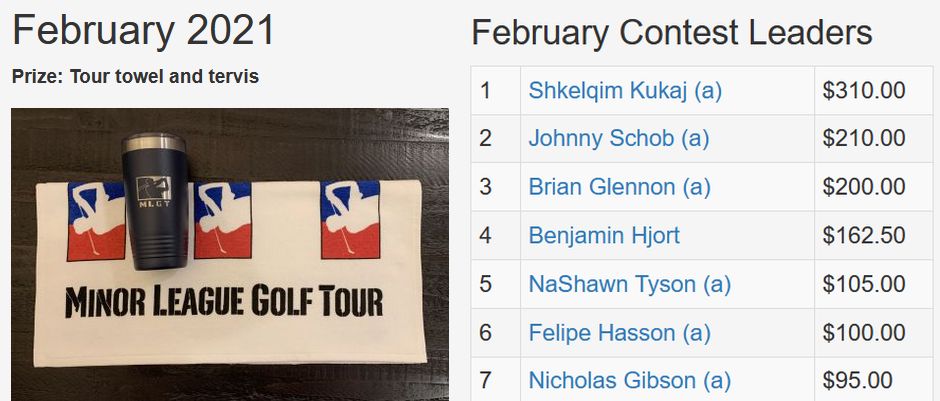The height and width of the screenshot is (401, 940).
Task: Open Johnny Schob (a) player link
Action: 619,139
